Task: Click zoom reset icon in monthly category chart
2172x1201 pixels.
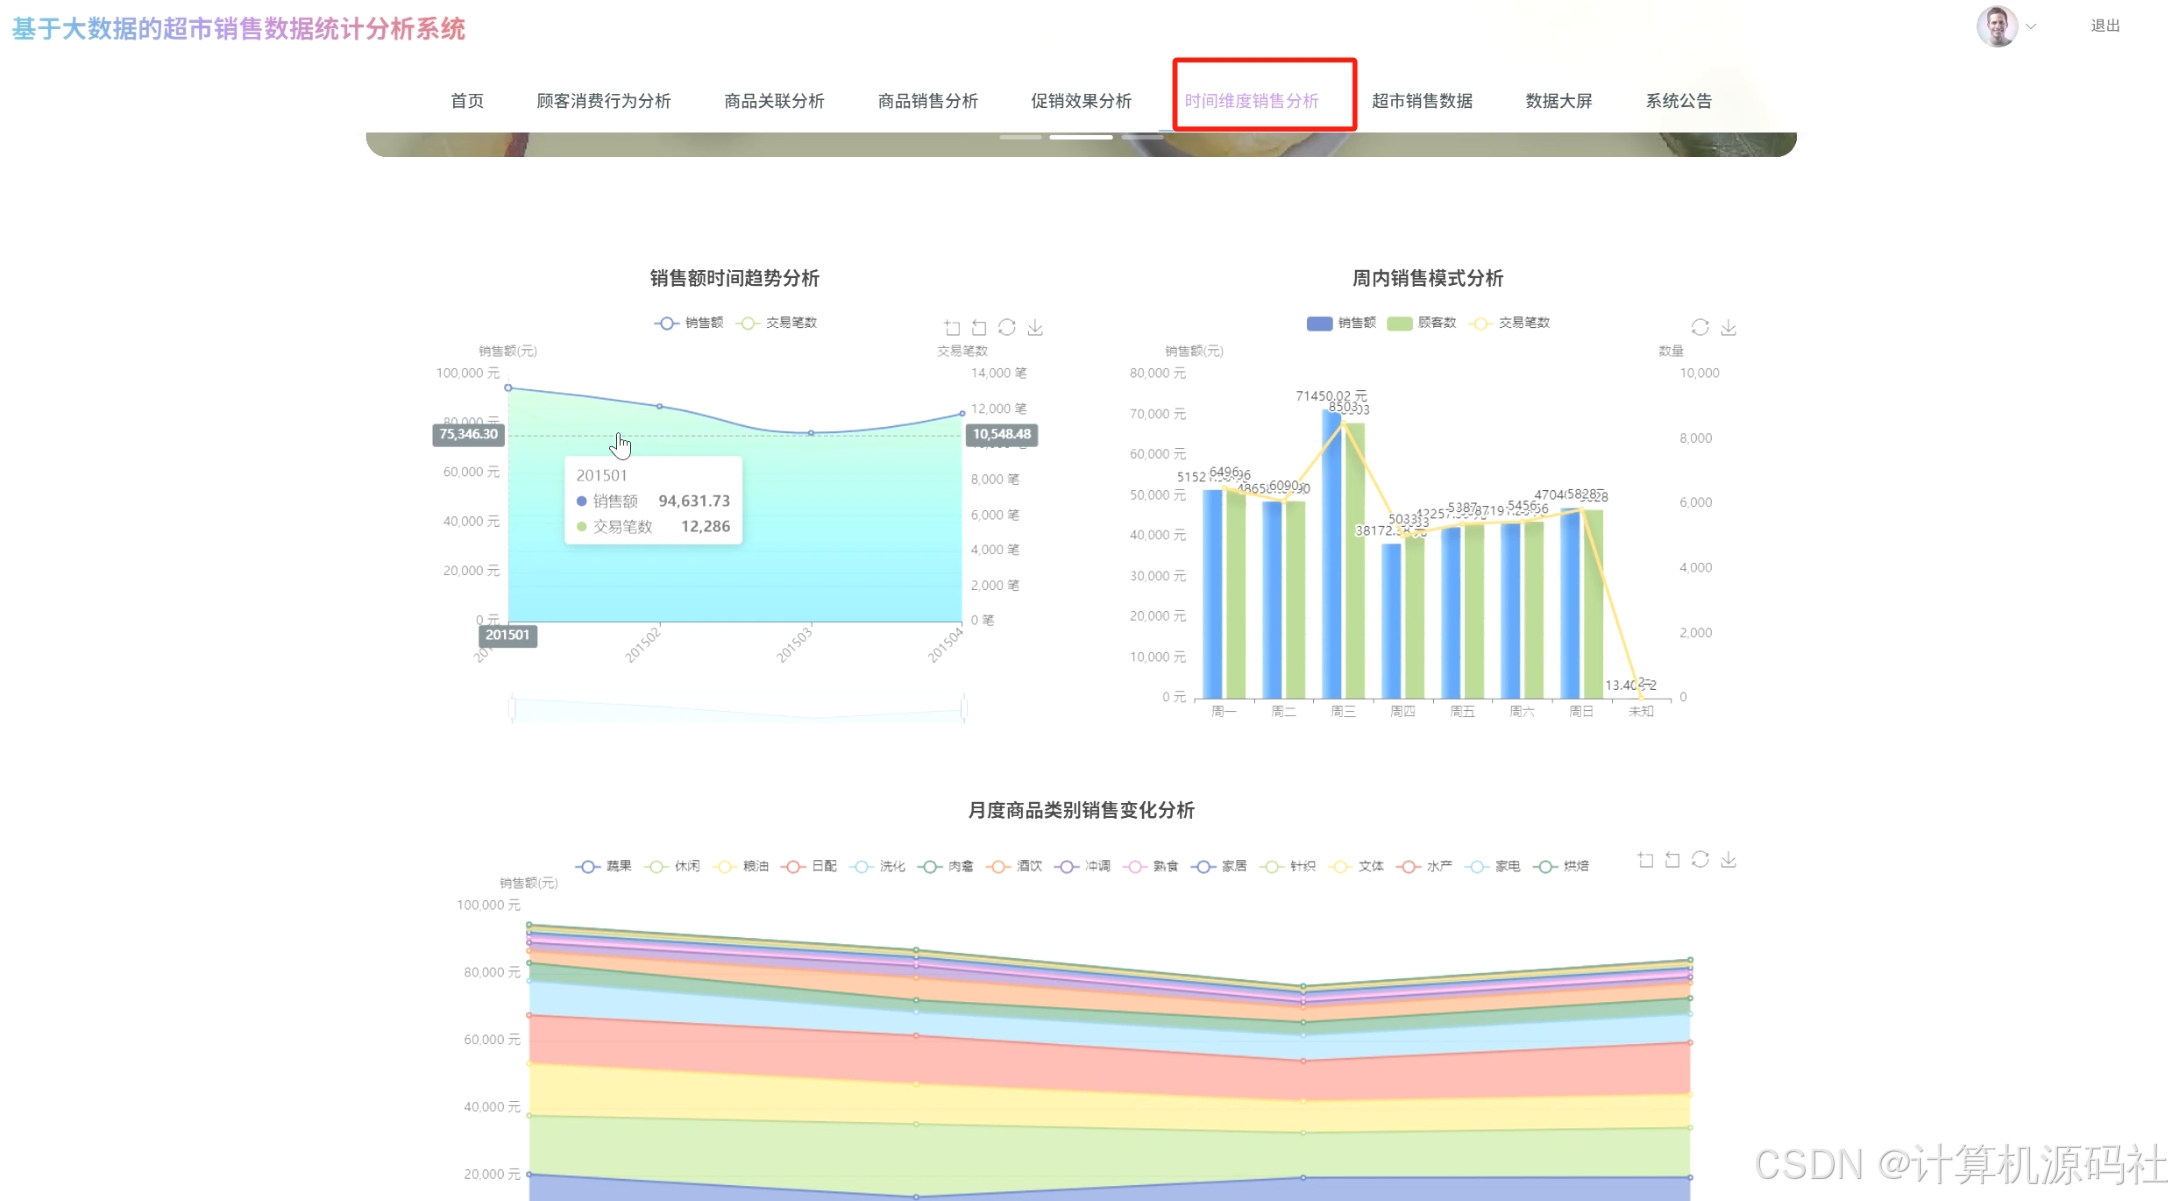Action: tap(1672, 860)
